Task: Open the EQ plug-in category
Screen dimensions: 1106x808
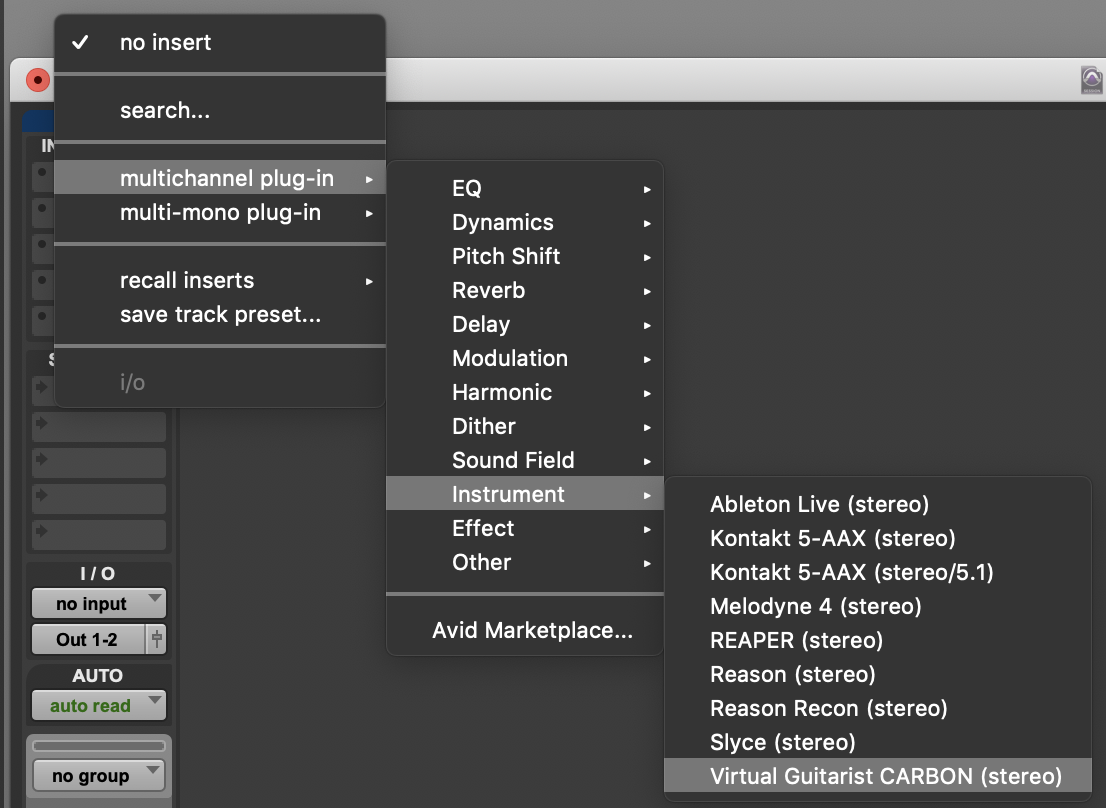Action: 525,188
